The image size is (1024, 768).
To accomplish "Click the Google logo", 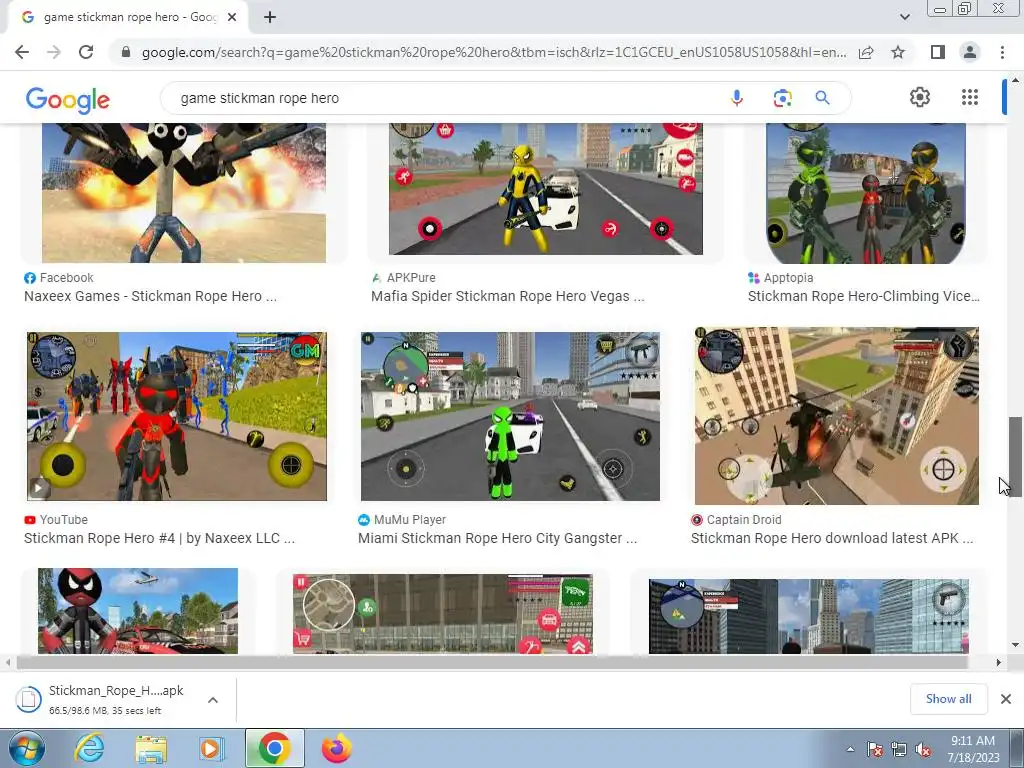I will (x=68, y=99).
